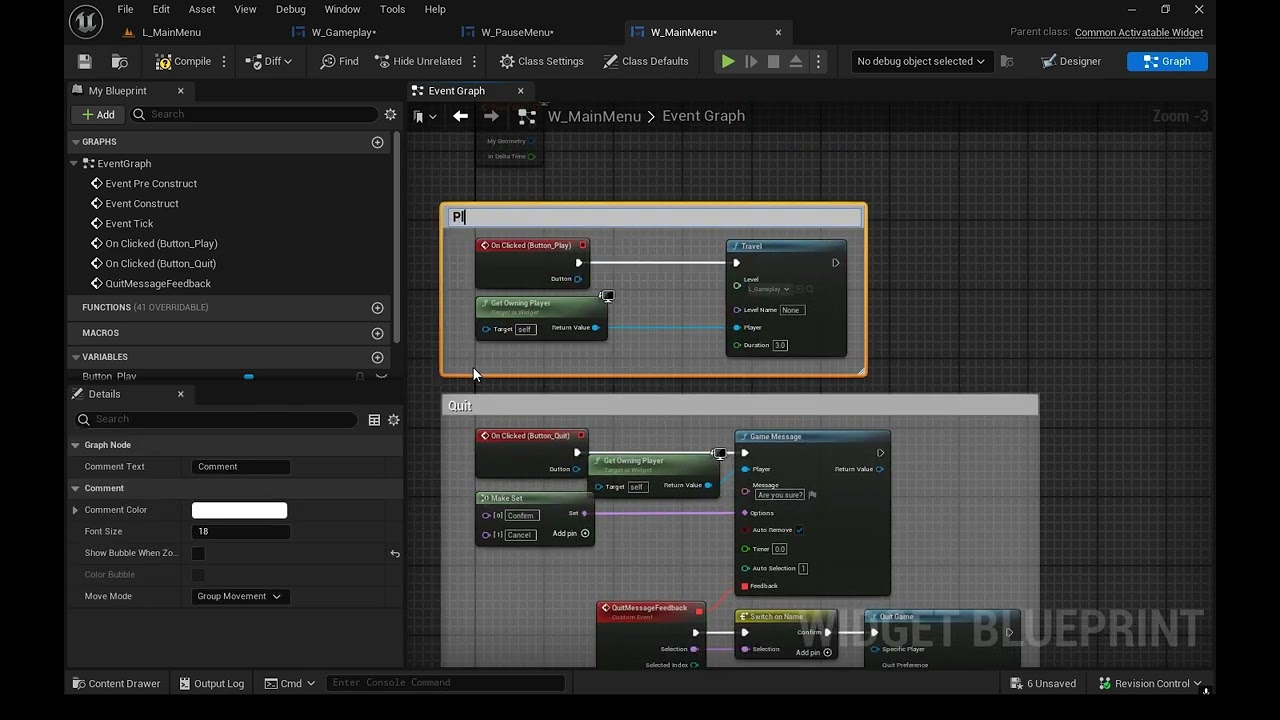
Task: Expand Comment Color property
Action: coord(75,510)
